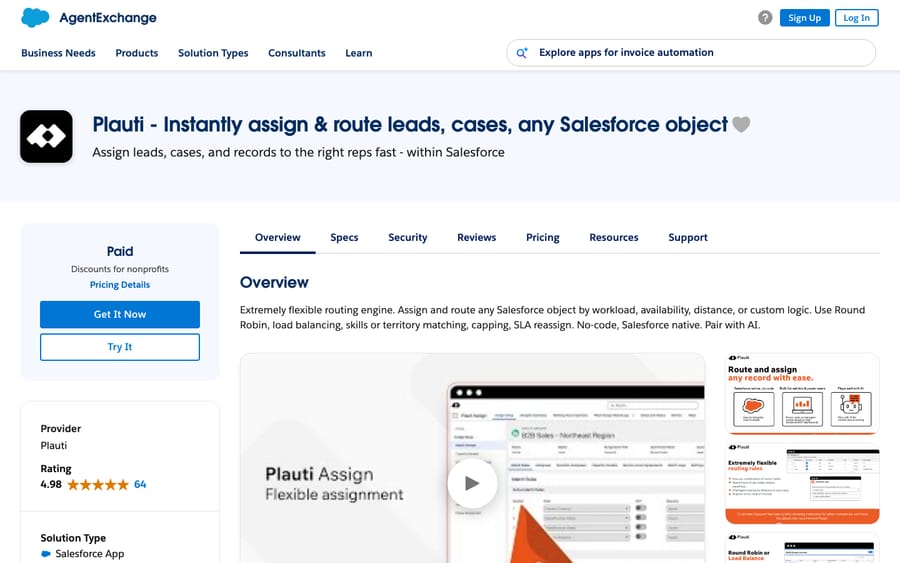Open Pricing Details link
Image resolution: width=900 pixels, height=563 pixels.
[120, 285]
